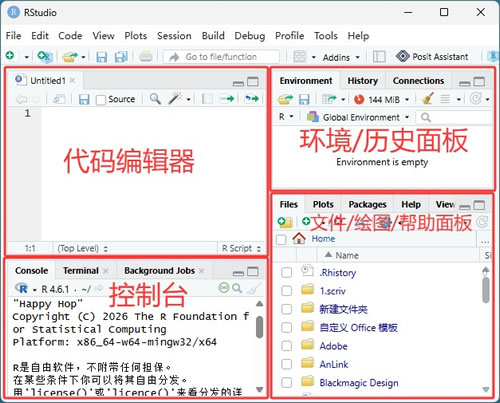The height and width of the screenshot is (403, 500).
Task: Open the Blackmagic Design folder link
Action: pyautogui.click(x=359, y=383)
